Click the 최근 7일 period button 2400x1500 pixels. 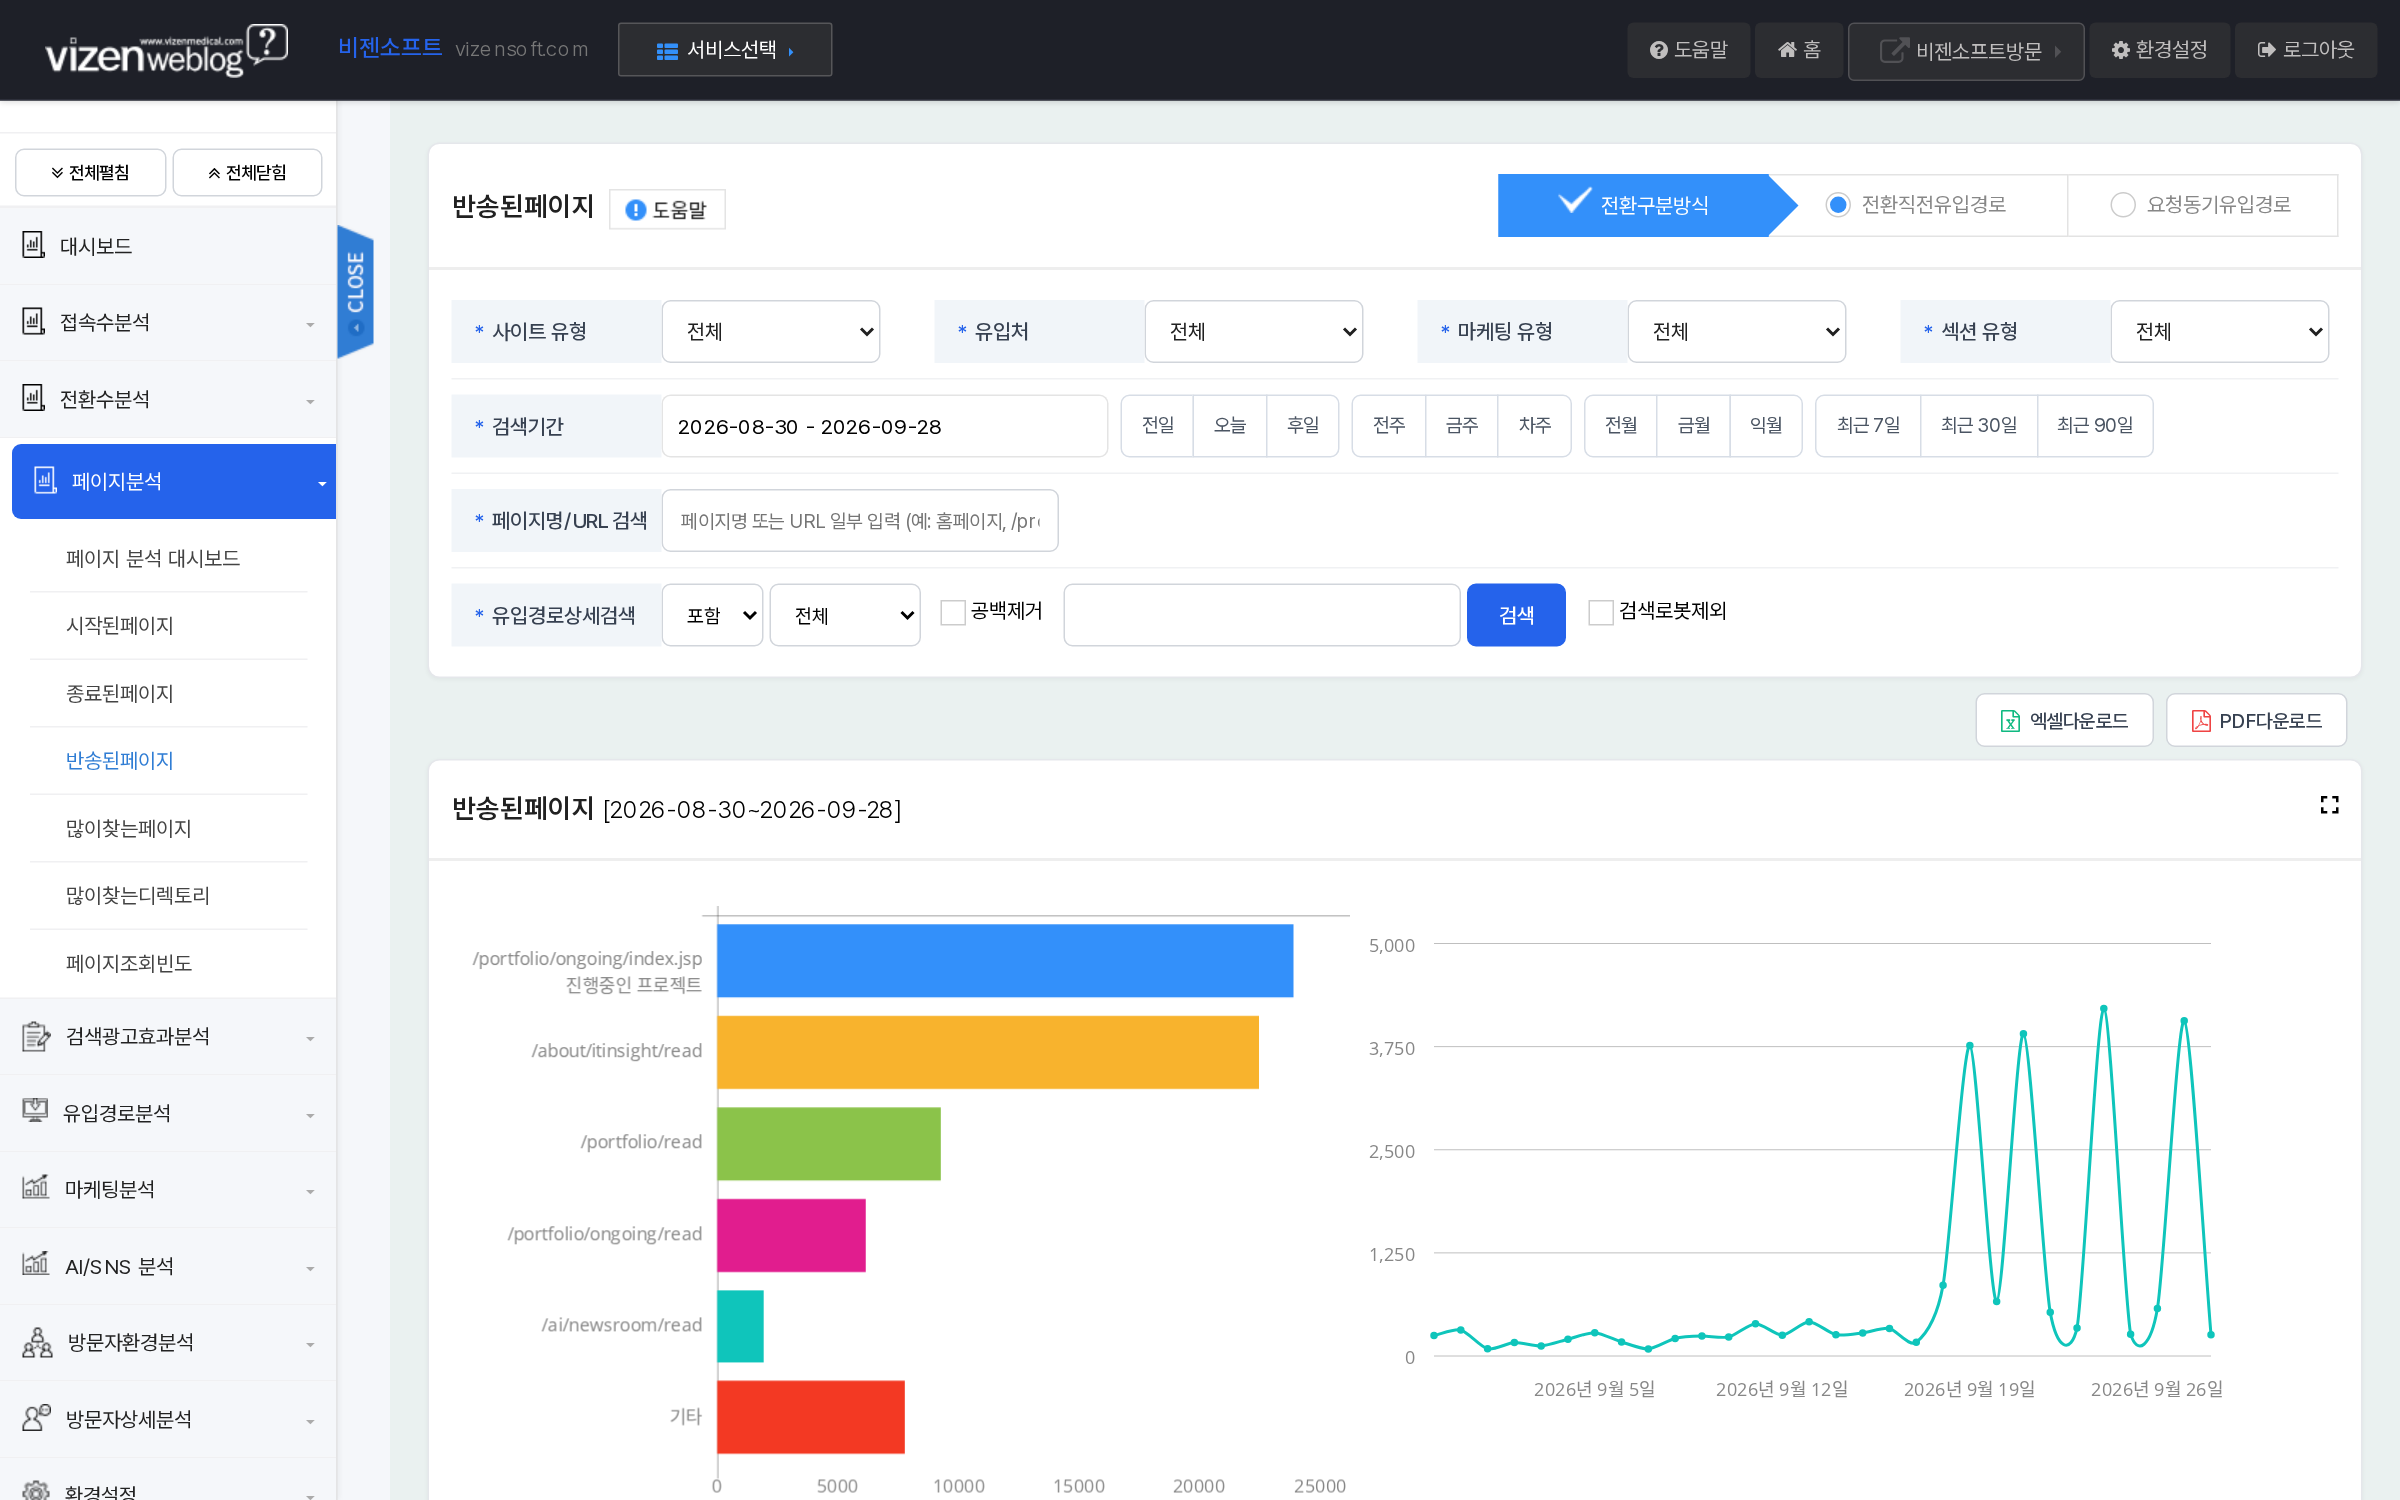[x=1868, y=426]
